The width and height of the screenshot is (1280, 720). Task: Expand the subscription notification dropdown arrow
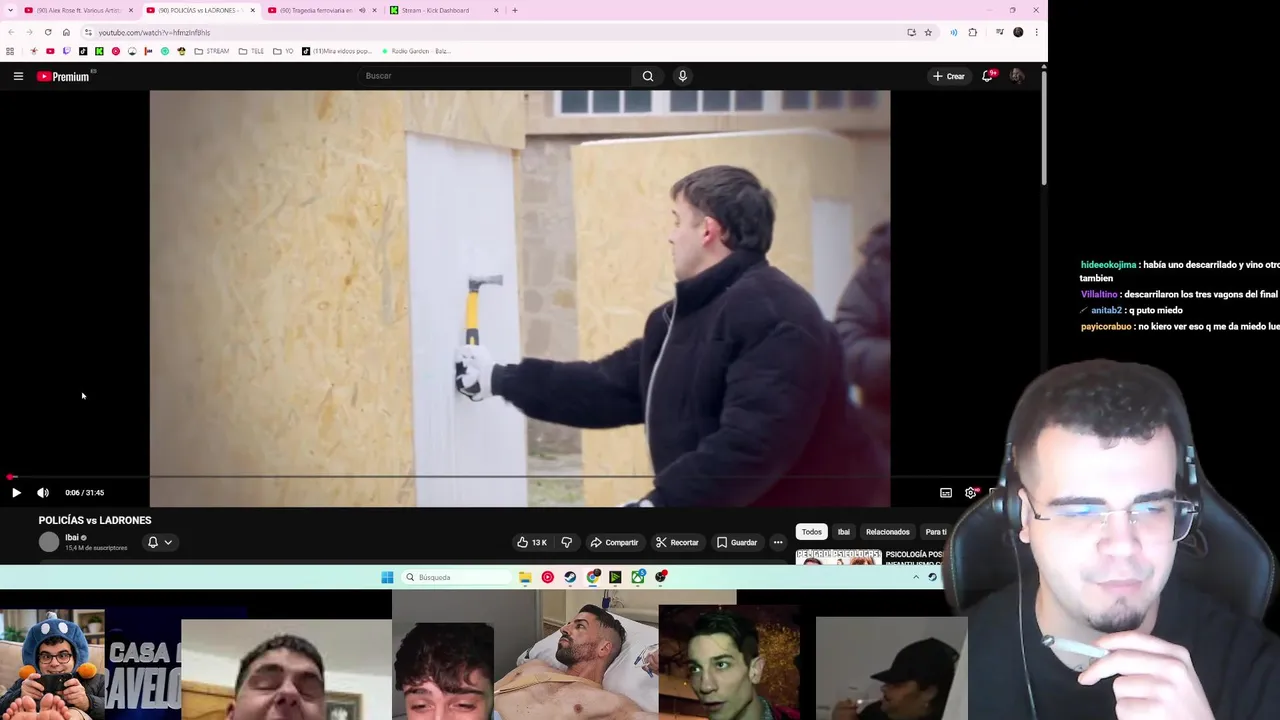pyautogui.click(x=168, y=542)
